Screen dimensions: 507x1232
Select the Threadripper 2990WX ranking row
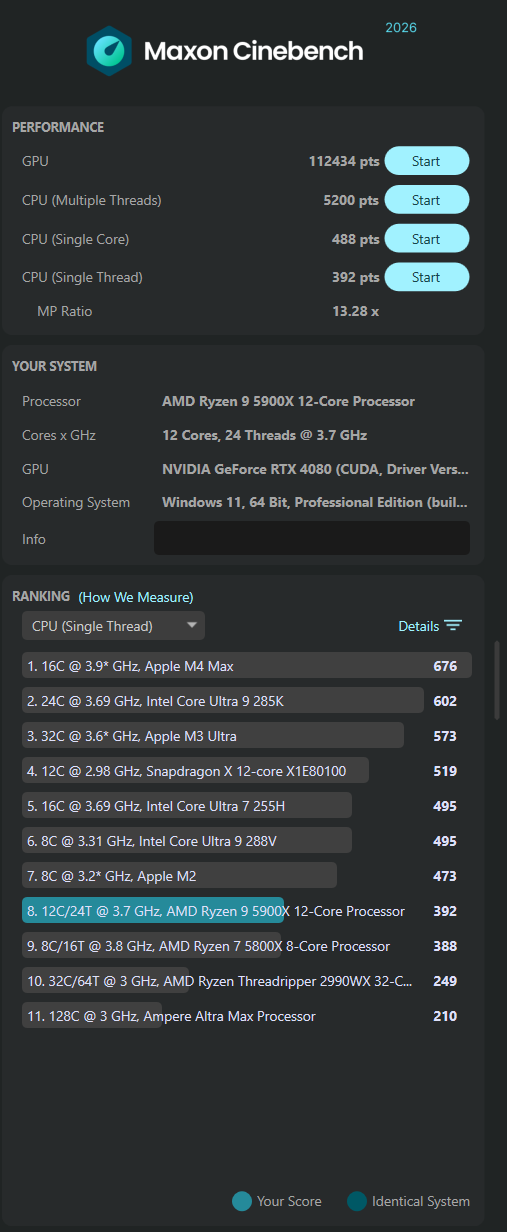[246, 981]
